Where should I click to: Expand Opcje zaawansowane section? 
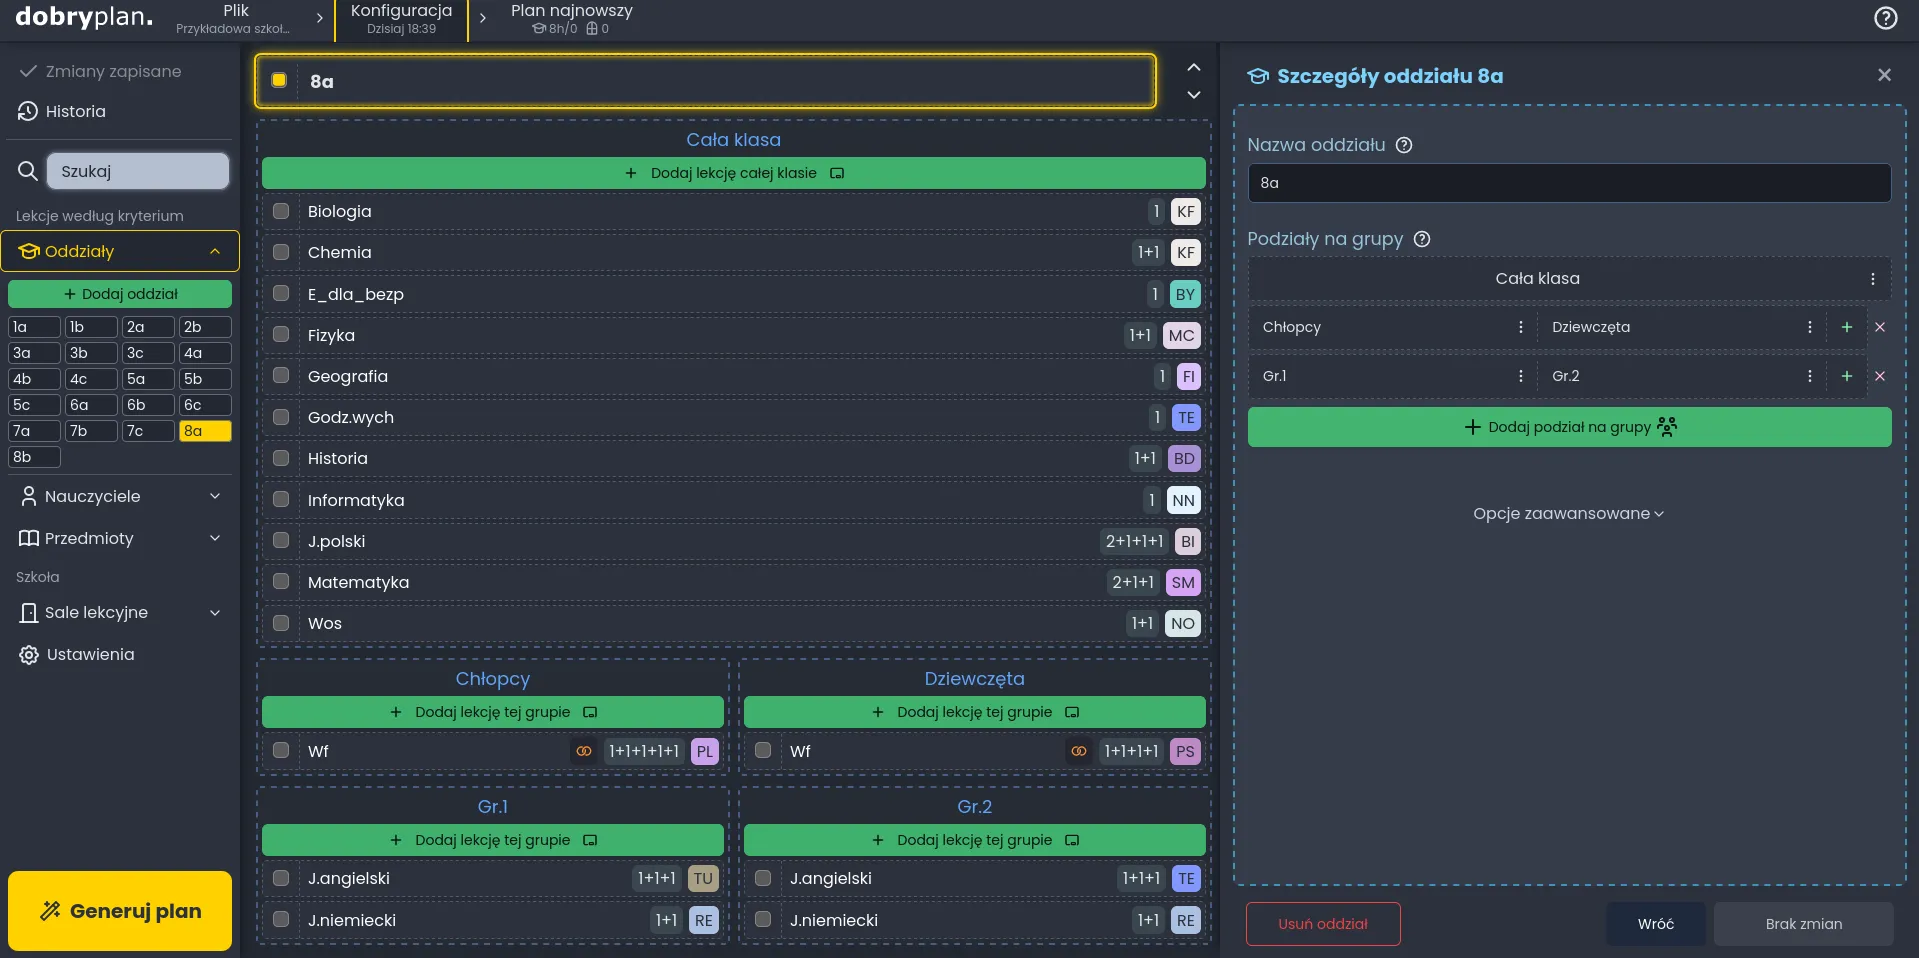[x=1568, y=513]
